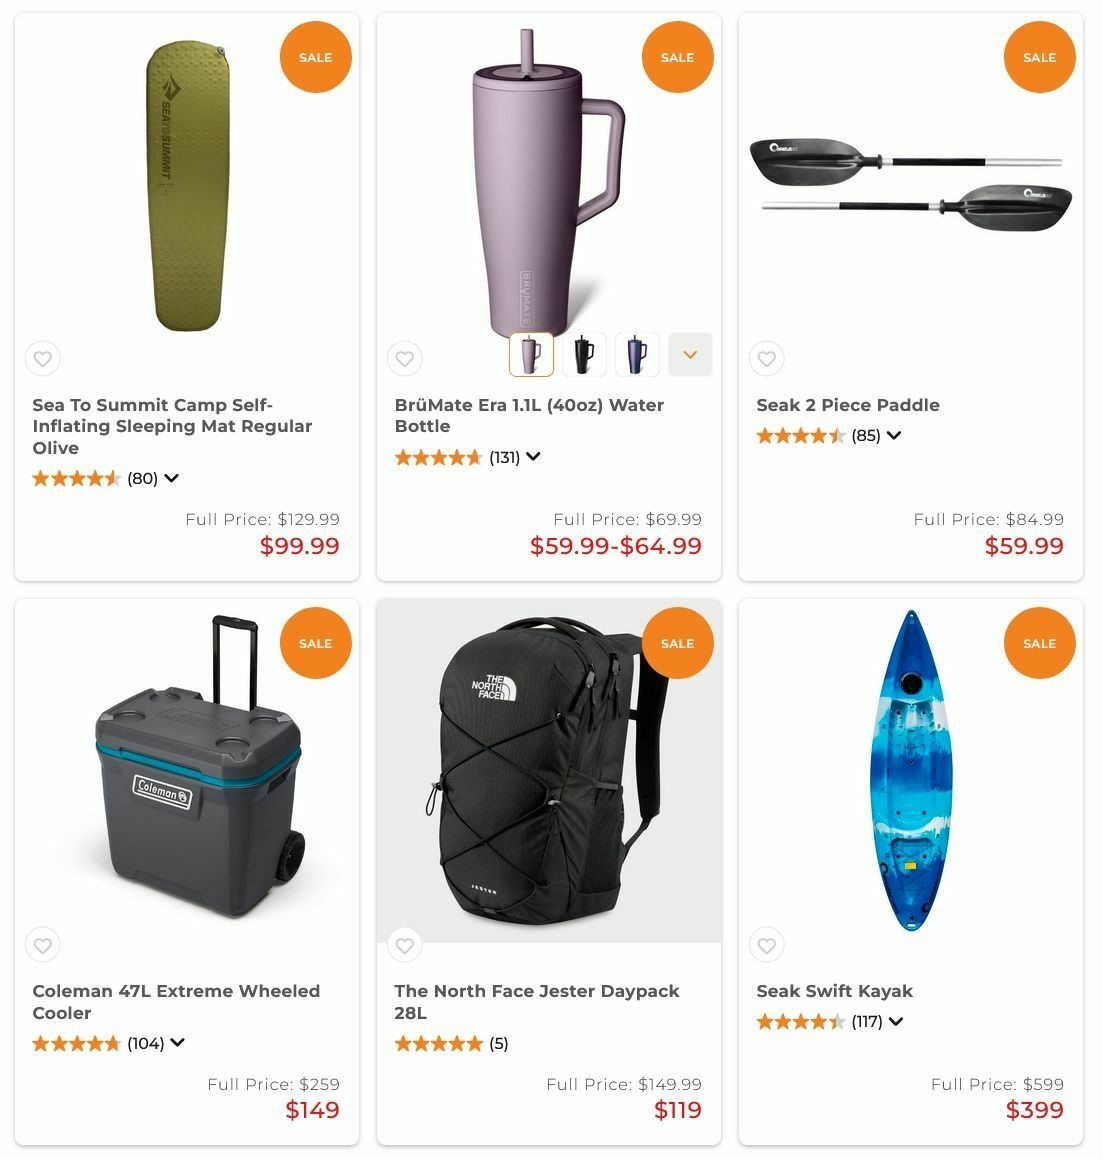The width and height of the screenshot is (1103, 1159).
Task: Wishlist the North Face Jester Daypack
Action: click(x=404, y=945)
